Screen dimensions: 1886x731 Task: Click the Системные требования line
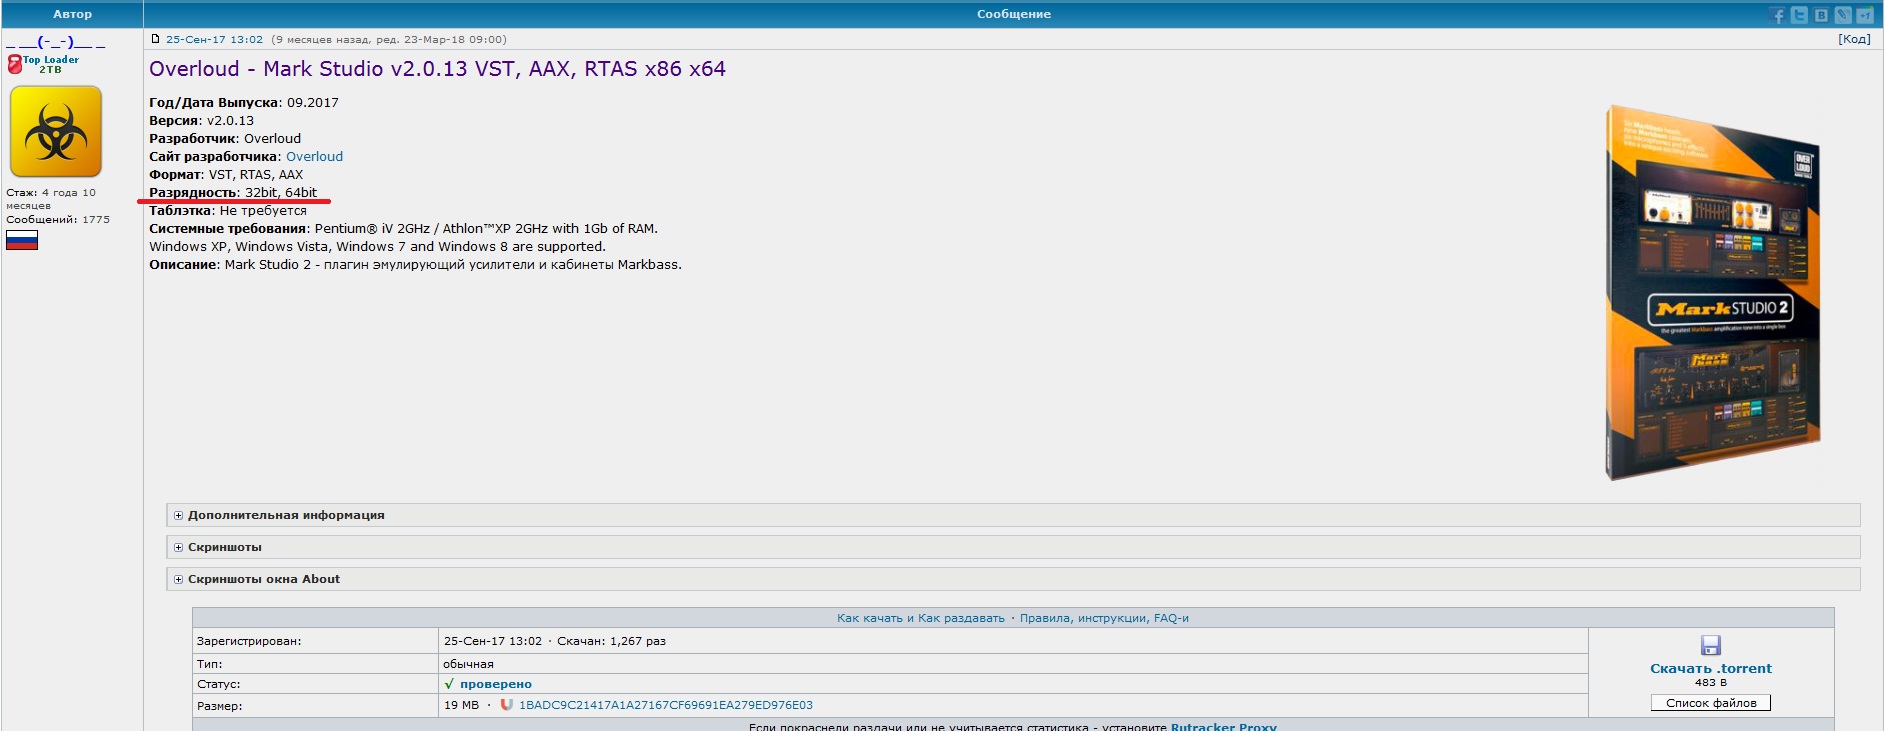403,229
